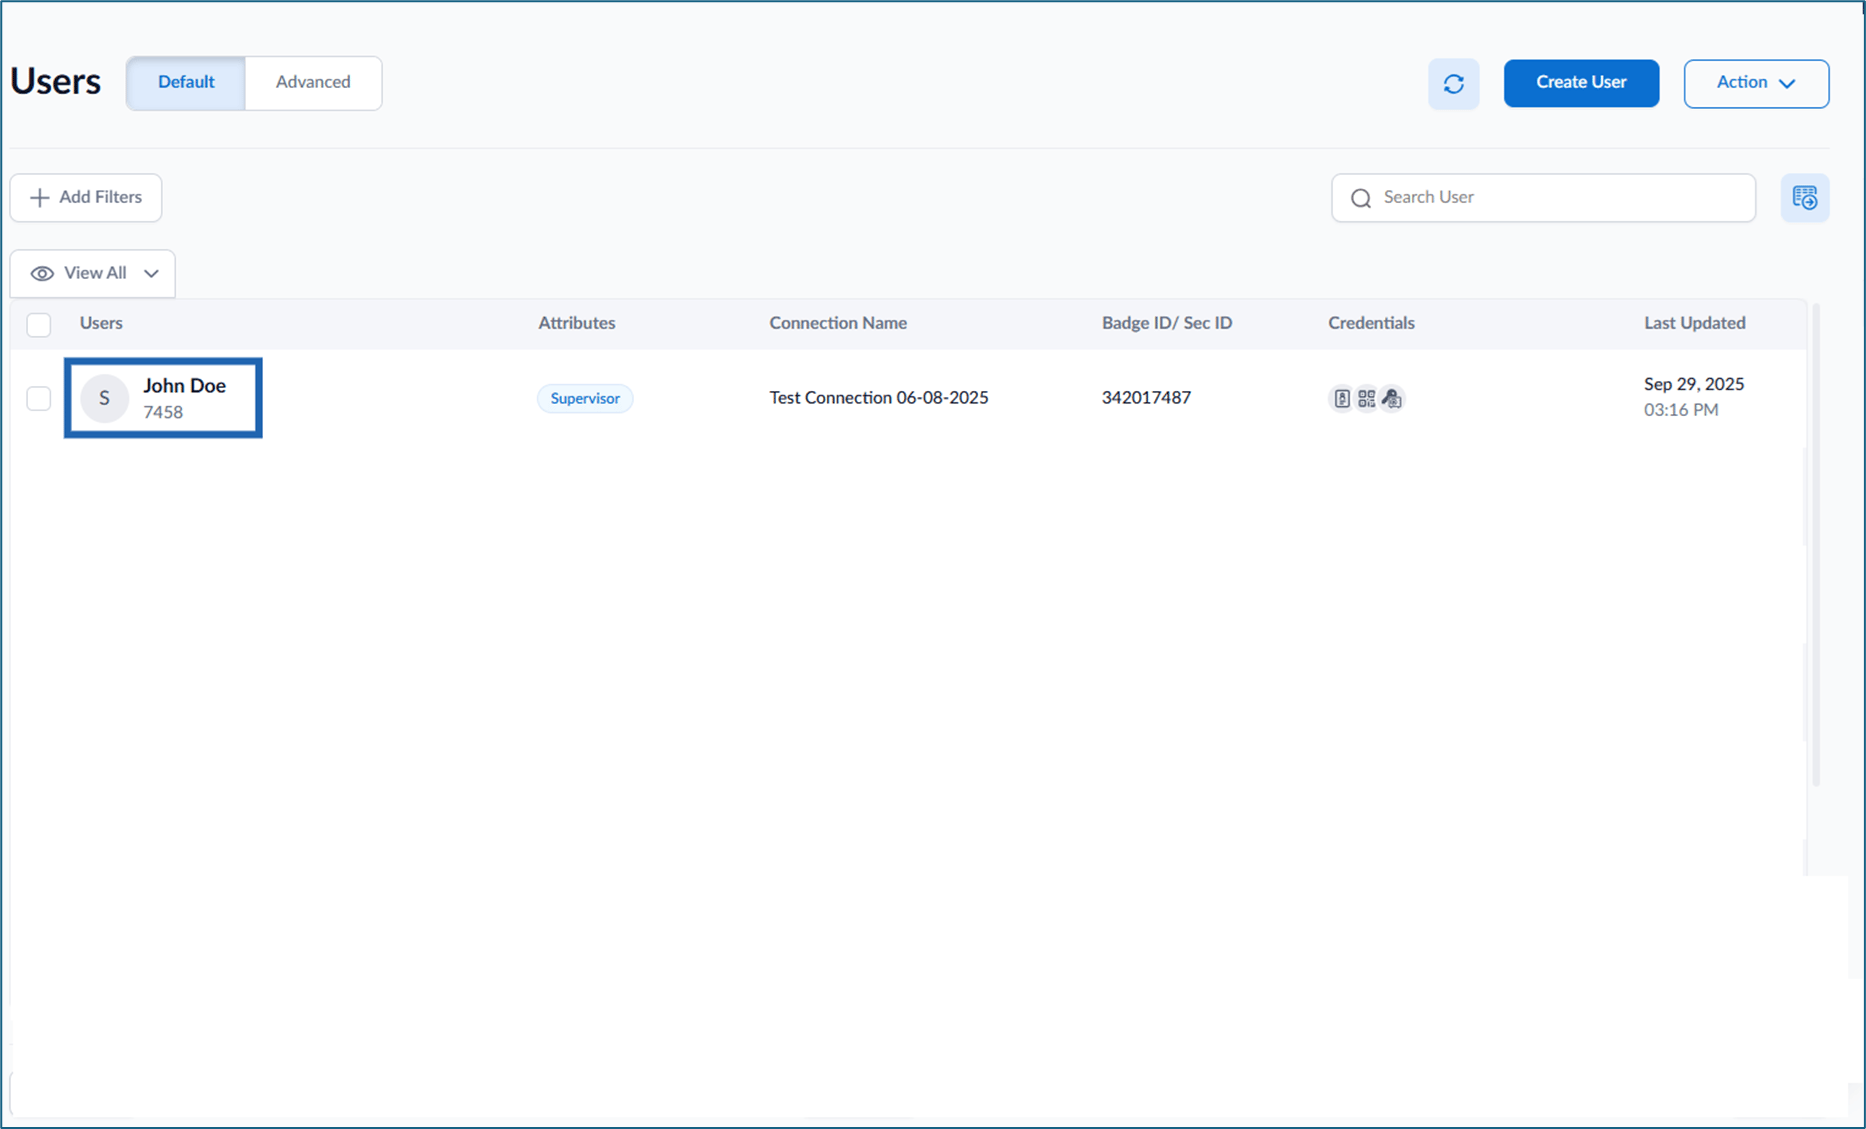Select the checkbox for John Doe's row
Image resolution: width=1866 pixels, height=1129 pixels.
coord(39,398)
